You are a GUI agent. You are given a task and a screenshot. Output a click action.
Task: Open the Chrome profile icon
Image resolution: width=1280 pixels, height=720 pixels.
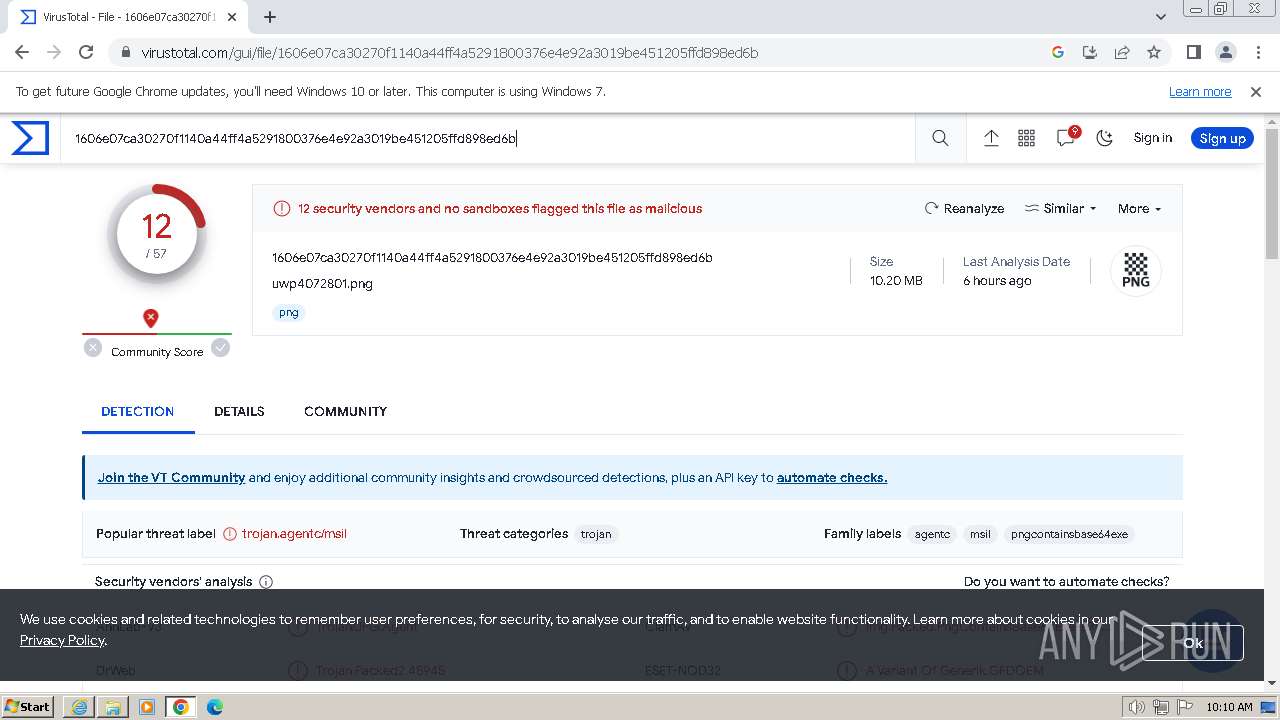(x=1225, y=53)
